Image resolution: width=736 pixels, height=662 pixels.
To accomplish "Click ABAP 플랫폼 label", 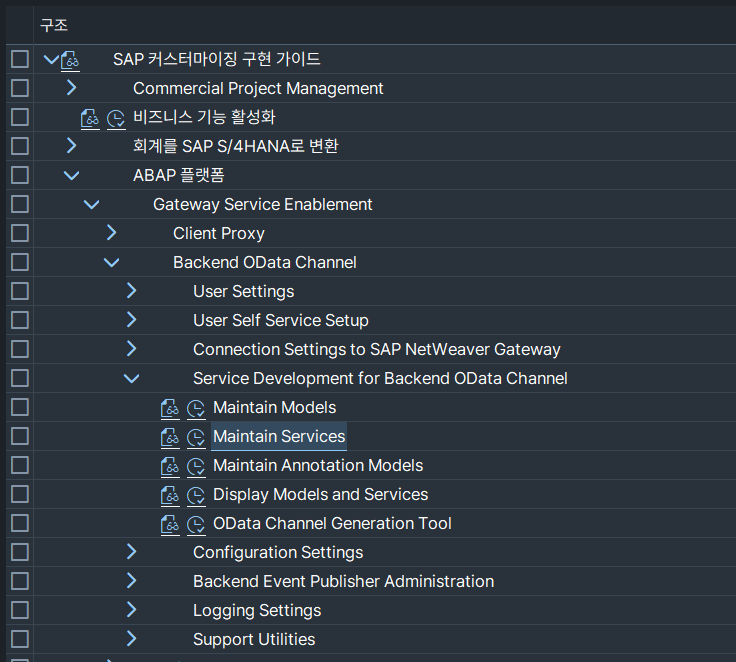I will click(x=179, y=175).
